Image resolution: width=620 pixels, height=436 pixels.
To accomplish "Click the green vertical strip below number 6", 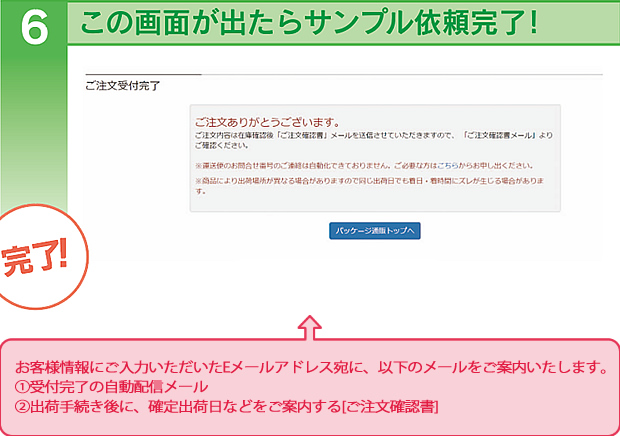I will (33, 120).
